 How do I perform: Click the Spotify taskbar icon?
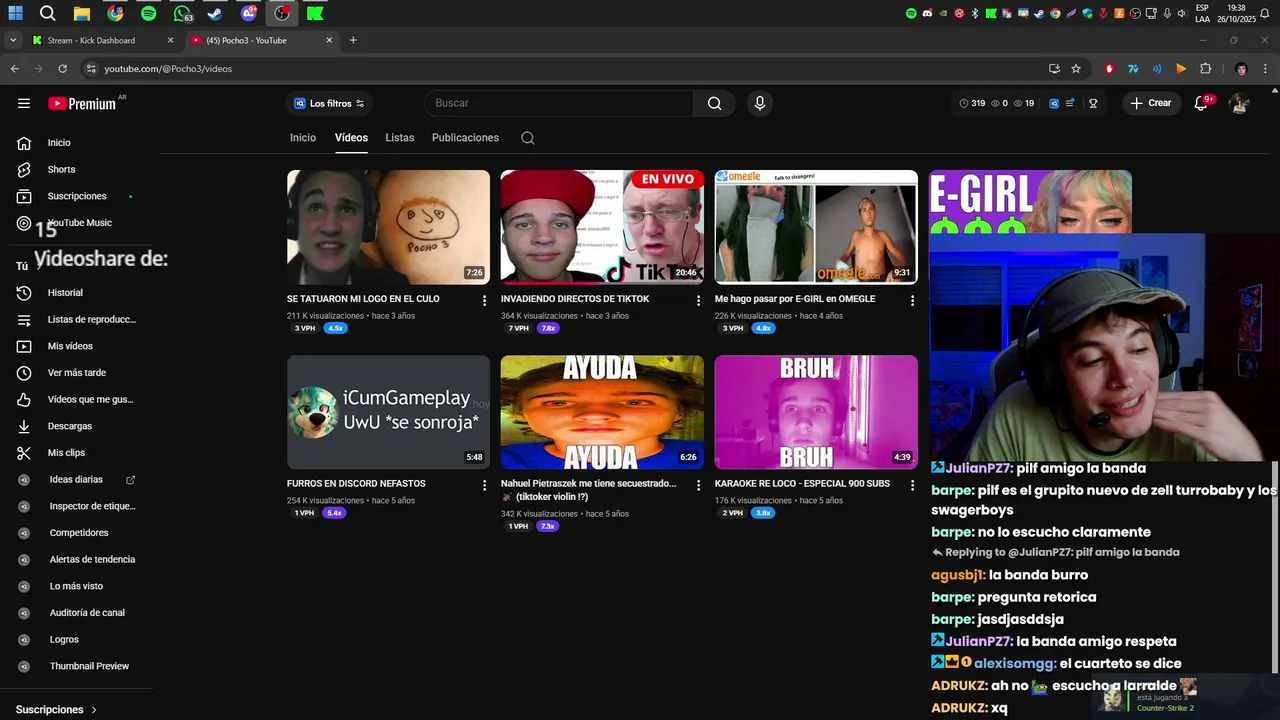pyautogui.click(x=148, y=14)
